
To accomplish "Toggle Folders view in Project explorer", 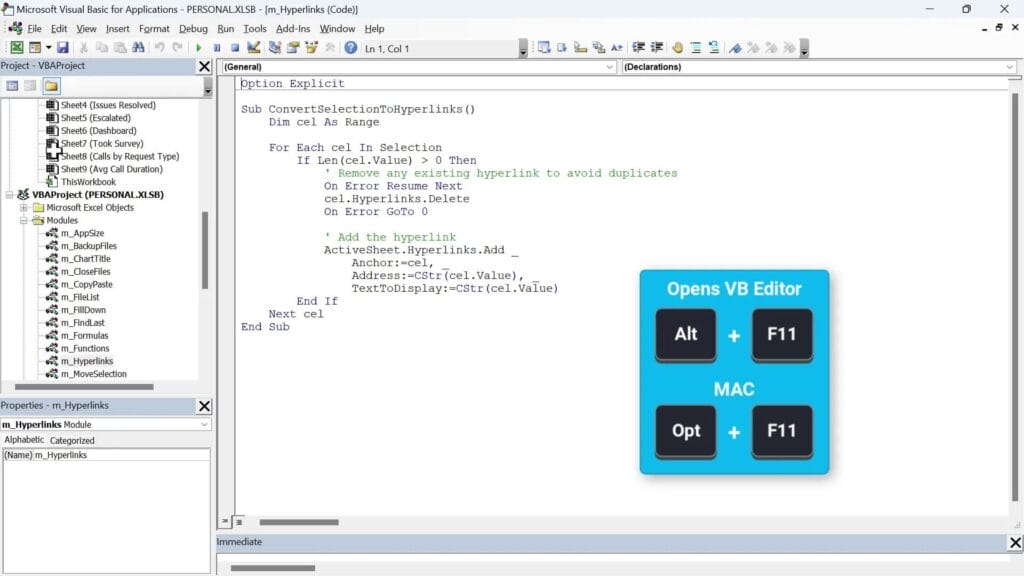I will (x=51, y=86).
